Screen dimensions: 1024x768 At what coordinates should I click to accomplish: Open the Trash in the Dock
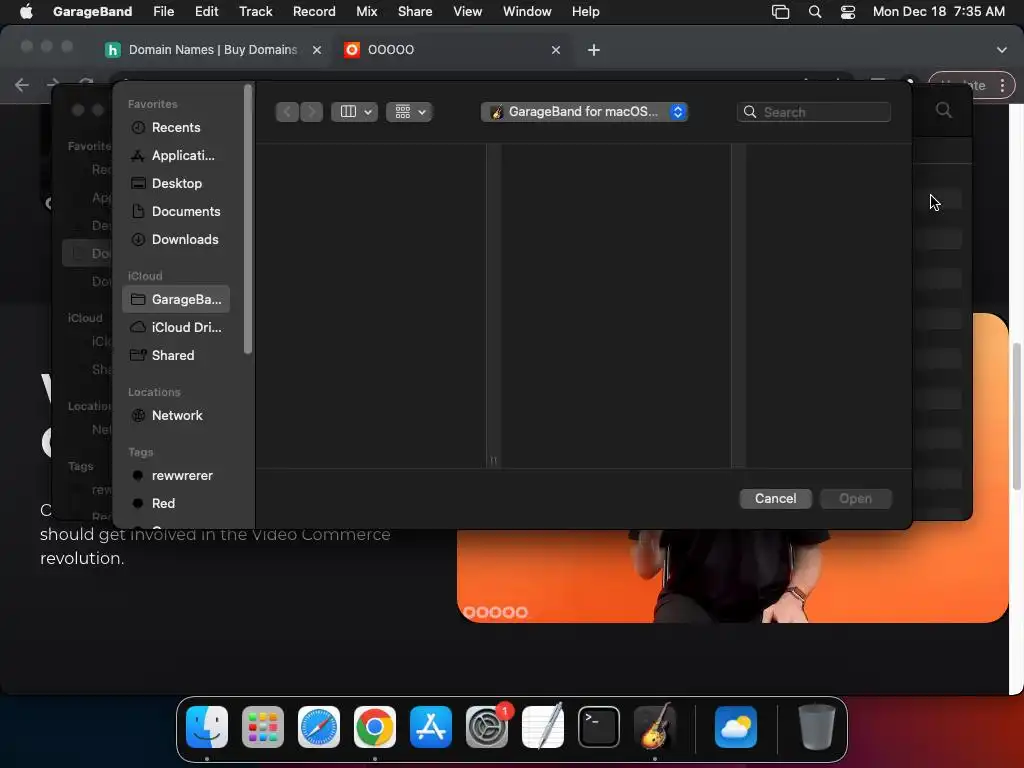pyautogui.click(x=816, y=727)
